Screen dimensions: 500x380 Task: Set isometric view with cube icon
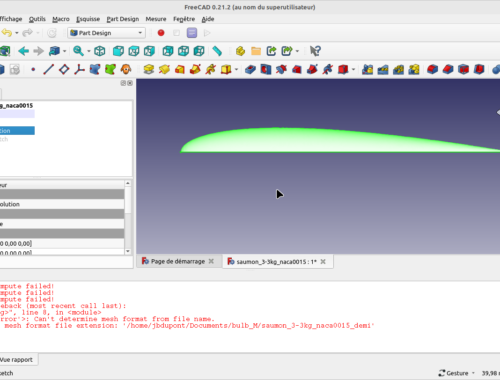(100, 51)
